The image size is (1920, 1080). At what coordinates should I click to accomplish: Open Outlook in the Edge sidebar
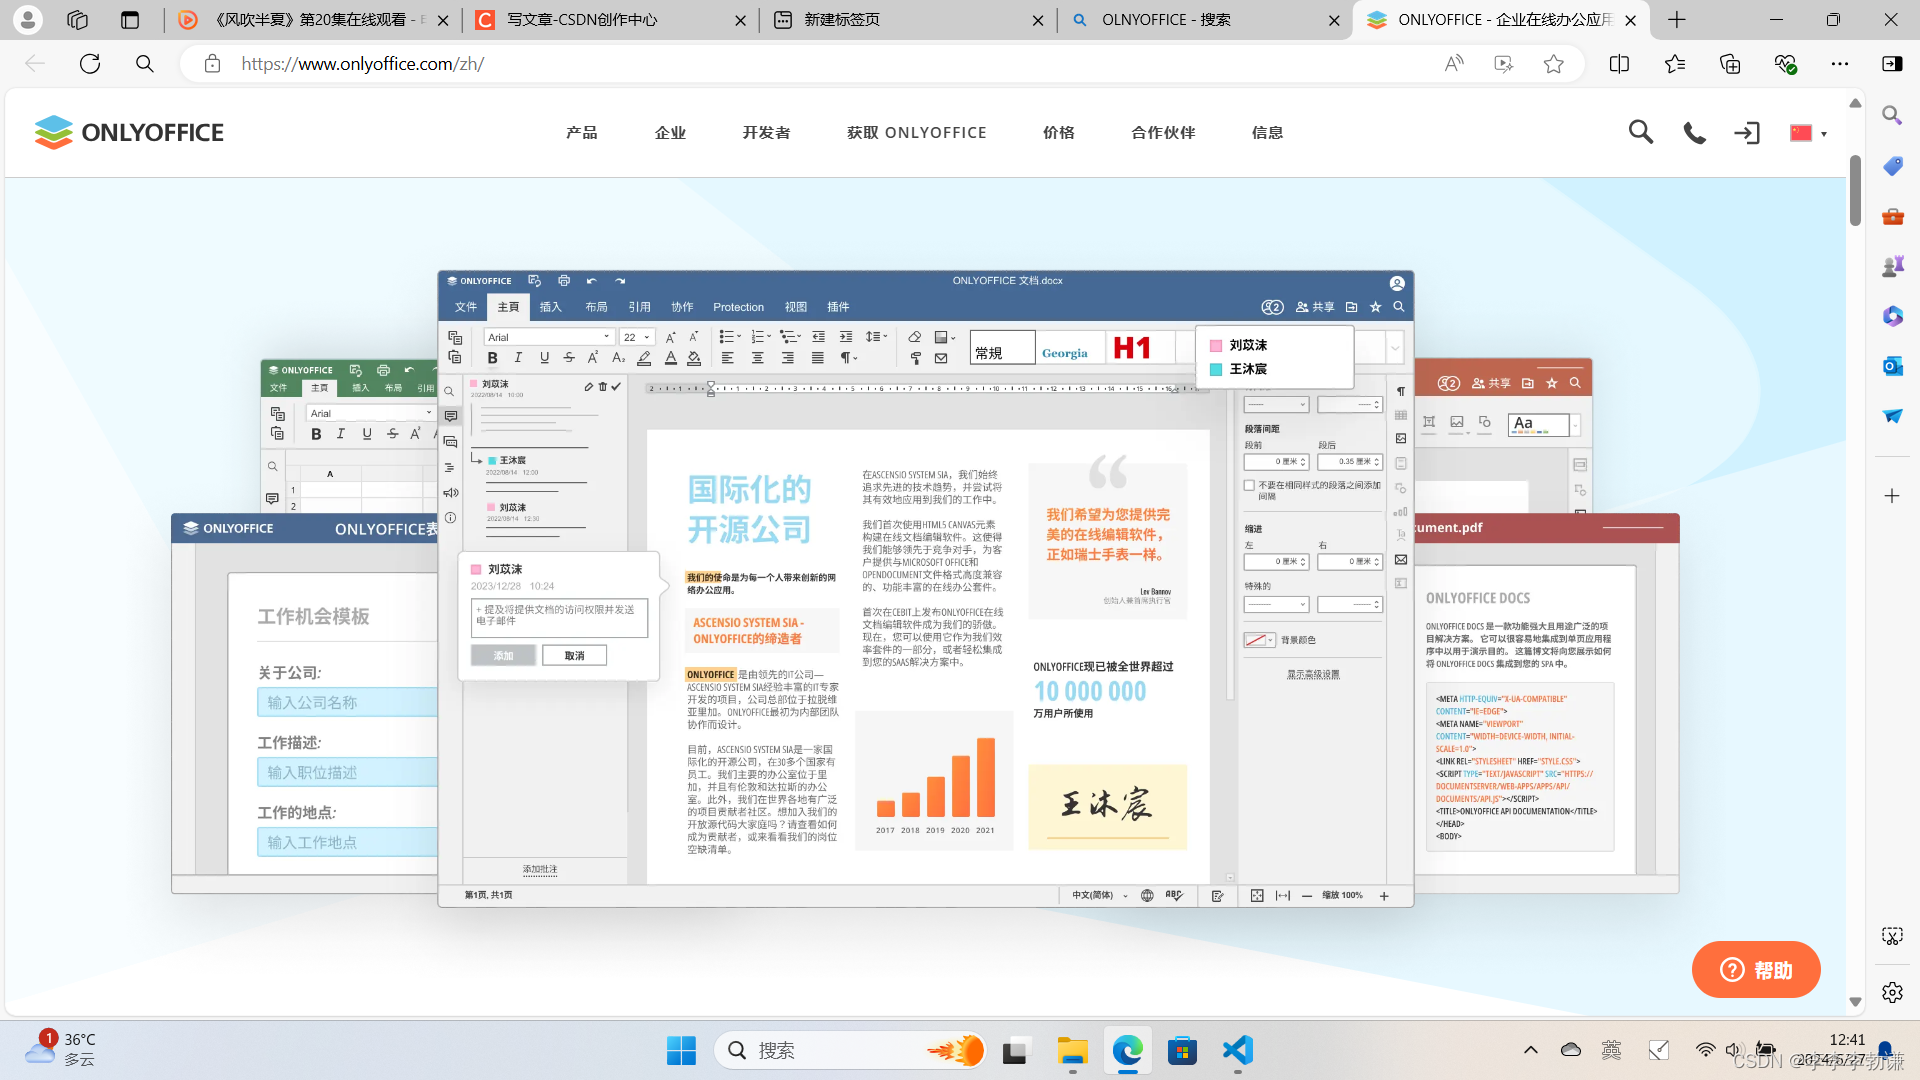pyautogui.click(x=1892, y=366)
